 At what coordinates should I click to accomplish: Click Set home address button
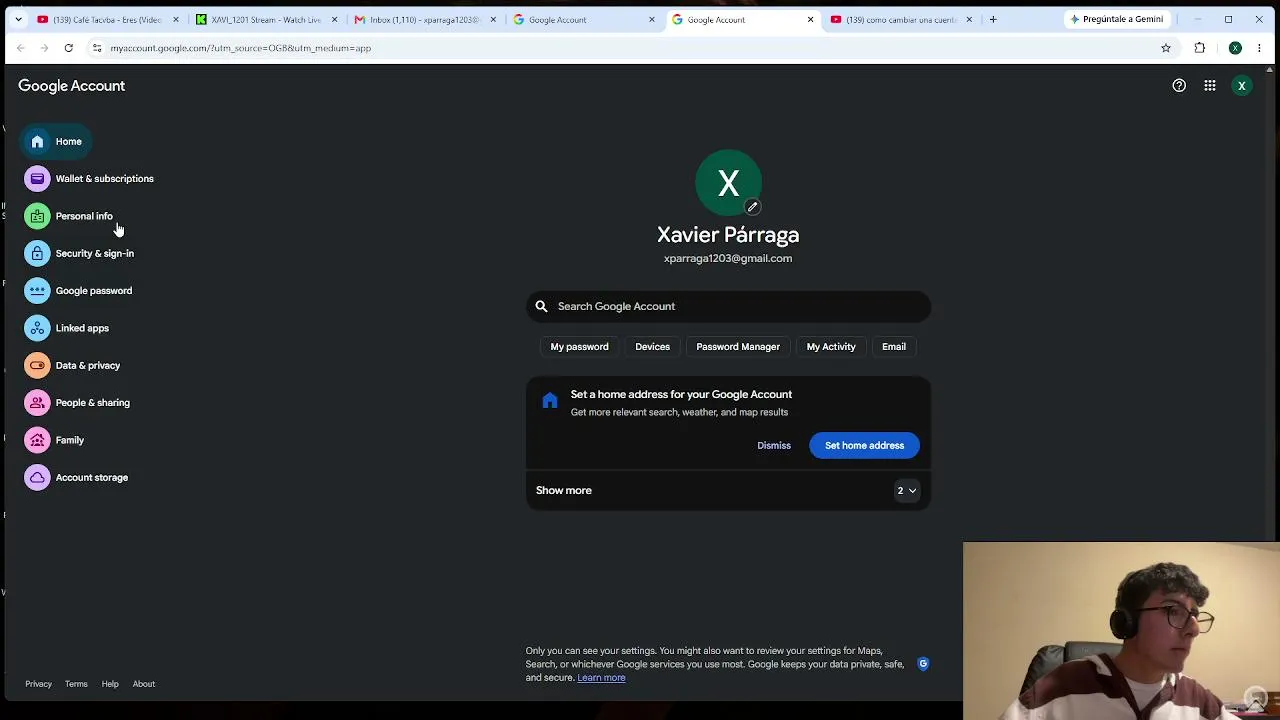tap(864, 446)
